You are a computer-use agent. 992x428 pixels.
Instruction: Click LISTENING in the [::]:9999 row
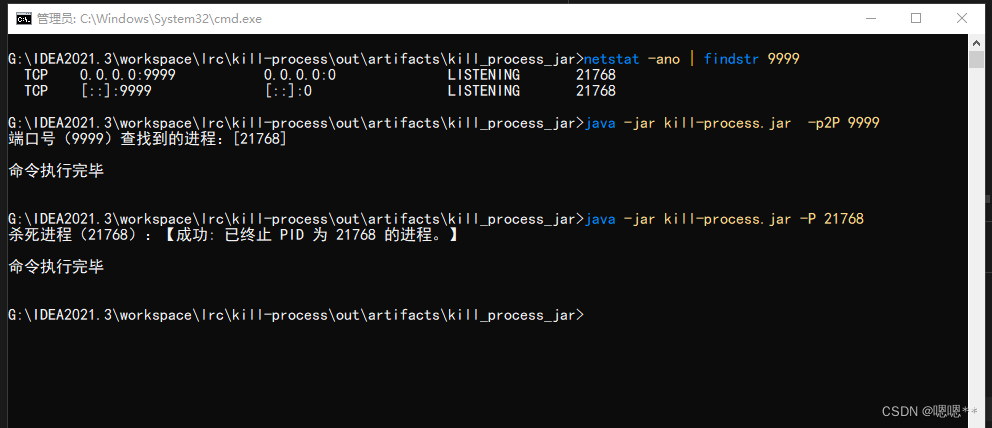coord(483,91)
